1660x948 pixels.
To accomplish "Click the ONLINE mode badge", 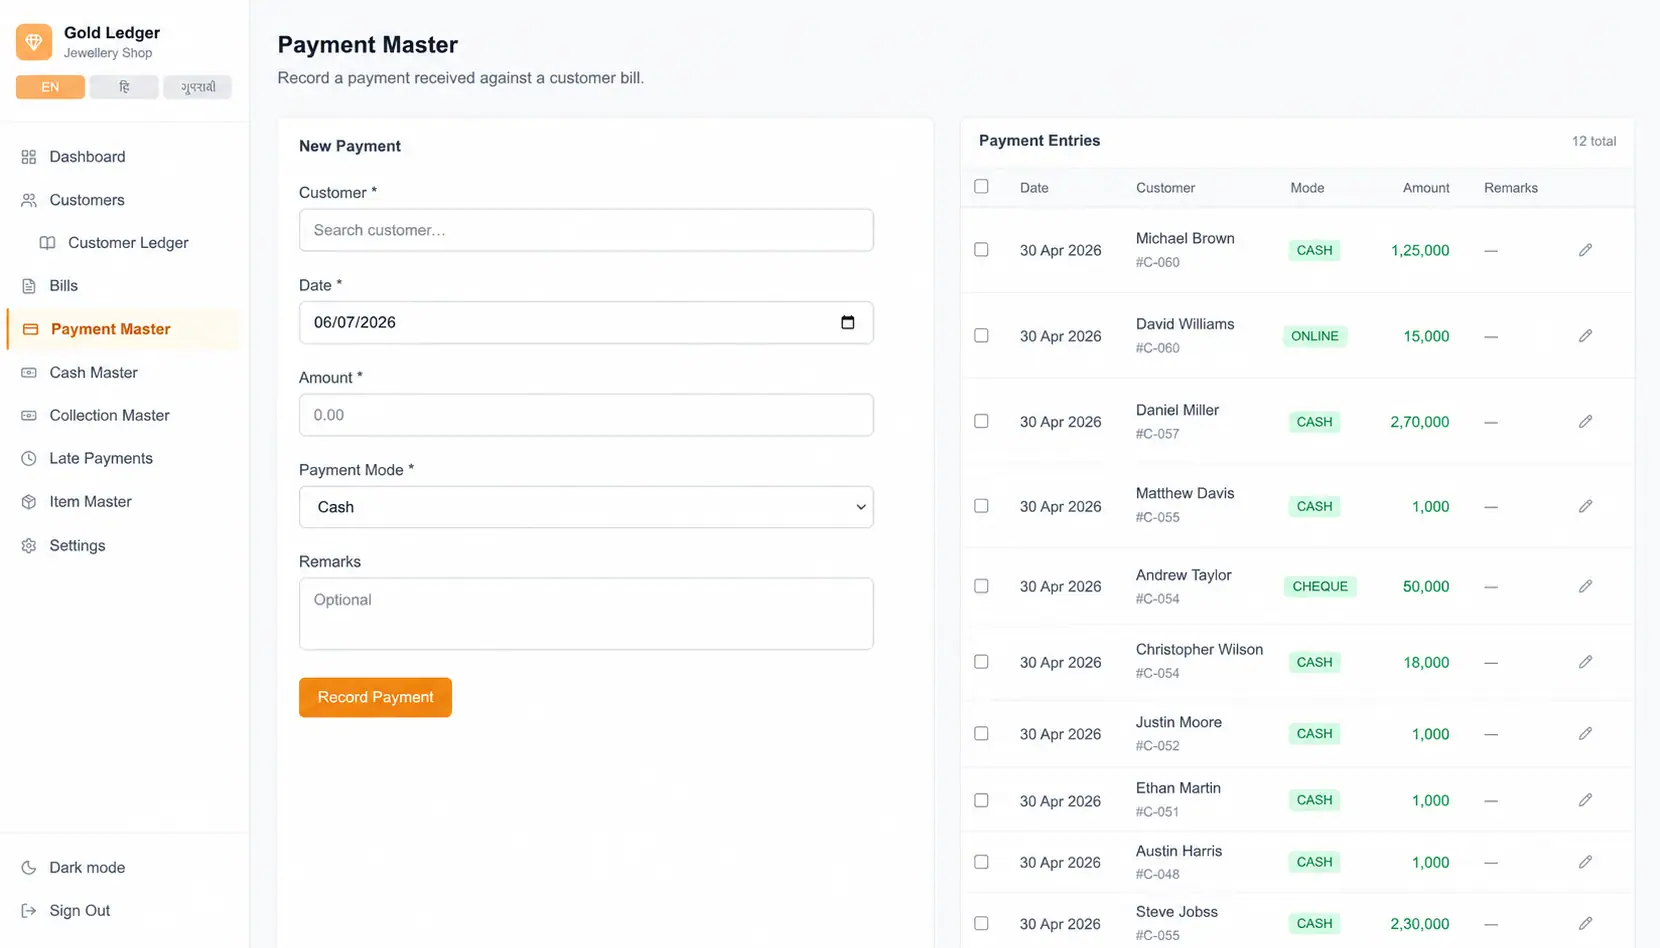I will pos(1315,336).
